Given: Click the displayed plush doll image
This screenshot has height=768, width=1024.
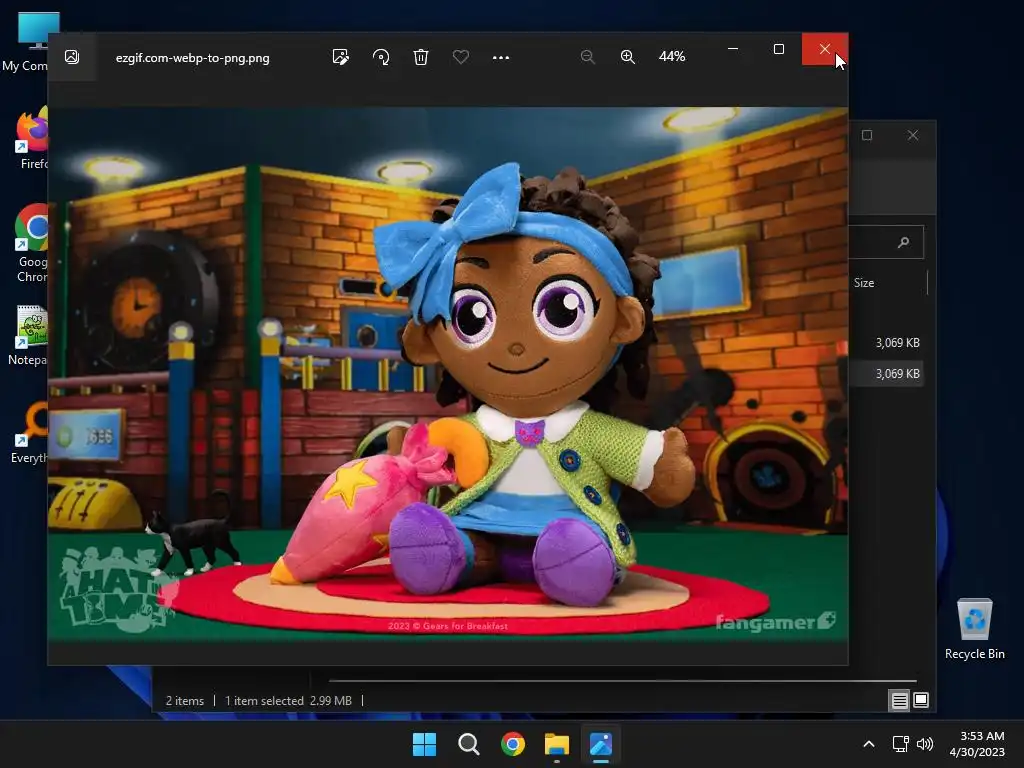Looking at the screenshot, I should coord(448,376).
